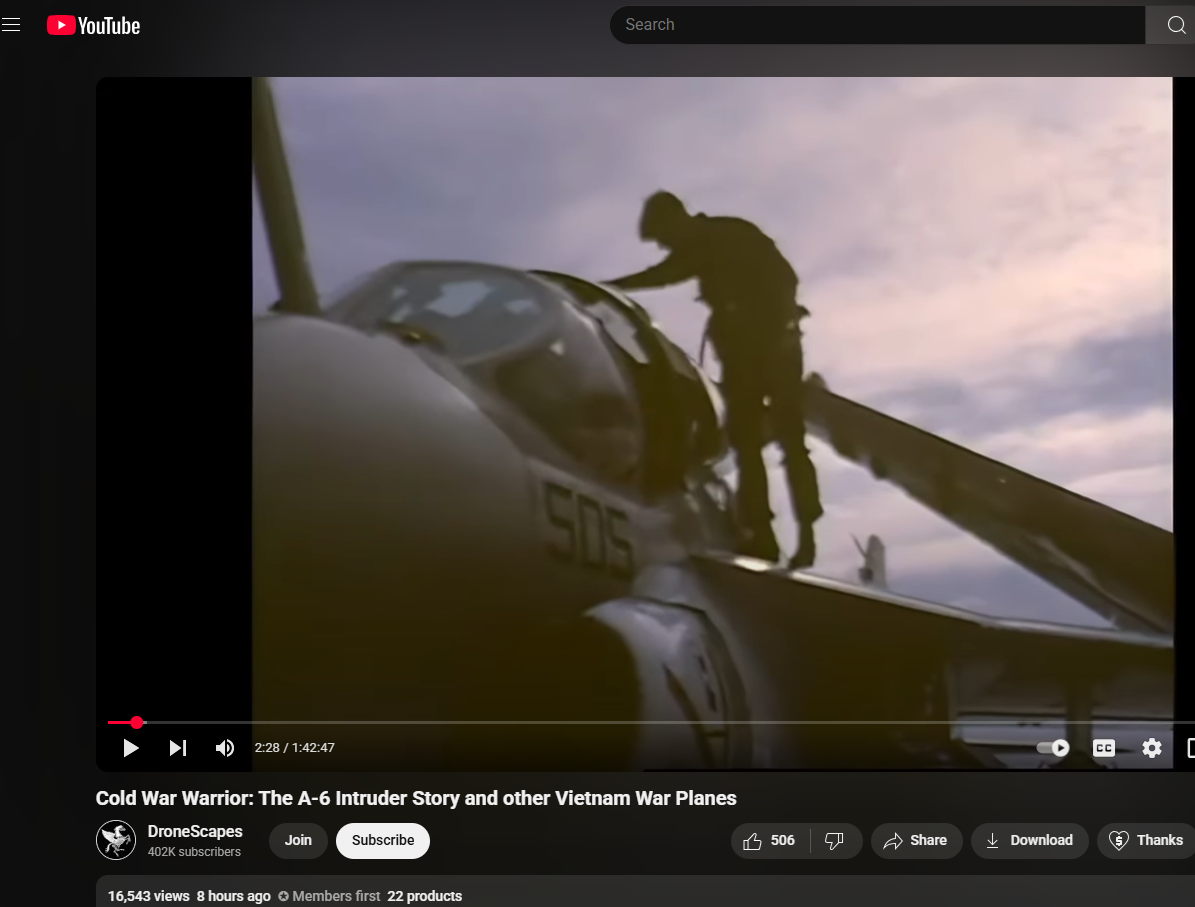
Task: Click the magnifier search button
Action: 1174,24
